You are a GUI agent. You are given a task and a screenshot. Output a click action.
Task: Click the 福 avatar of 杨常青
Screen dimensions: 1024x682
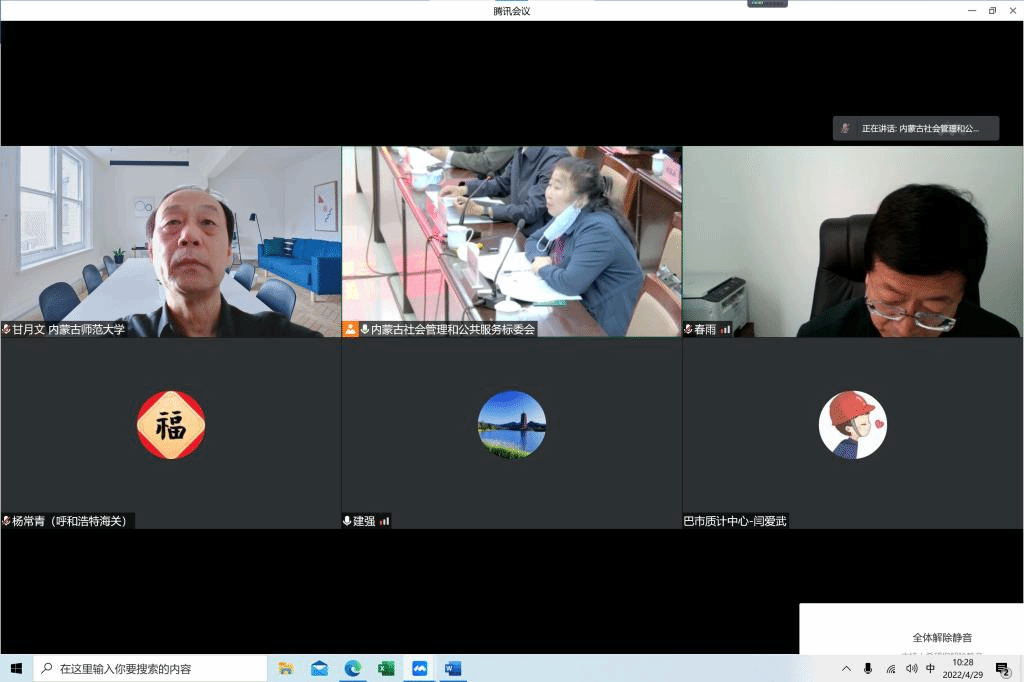click(171, 425)
